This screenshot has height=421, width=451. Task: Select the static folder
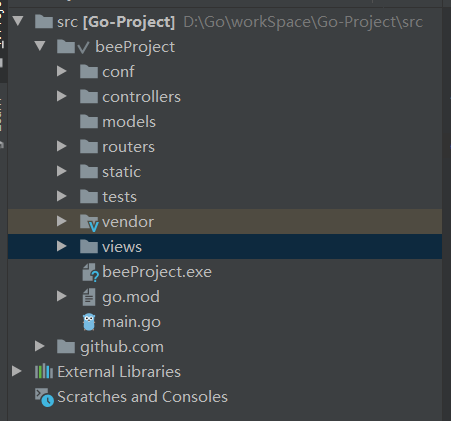[x=121, y=172]
